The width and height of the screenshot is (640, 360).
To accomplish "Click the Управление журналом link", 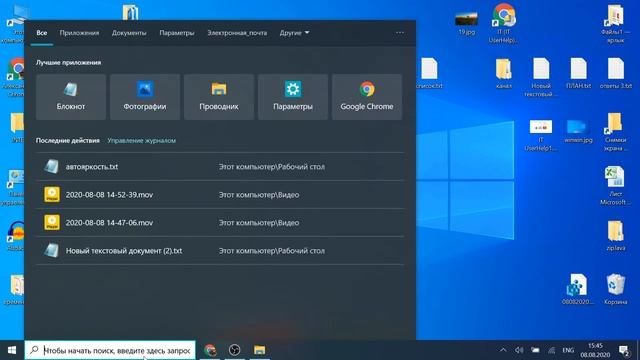I will coord(142,140).
